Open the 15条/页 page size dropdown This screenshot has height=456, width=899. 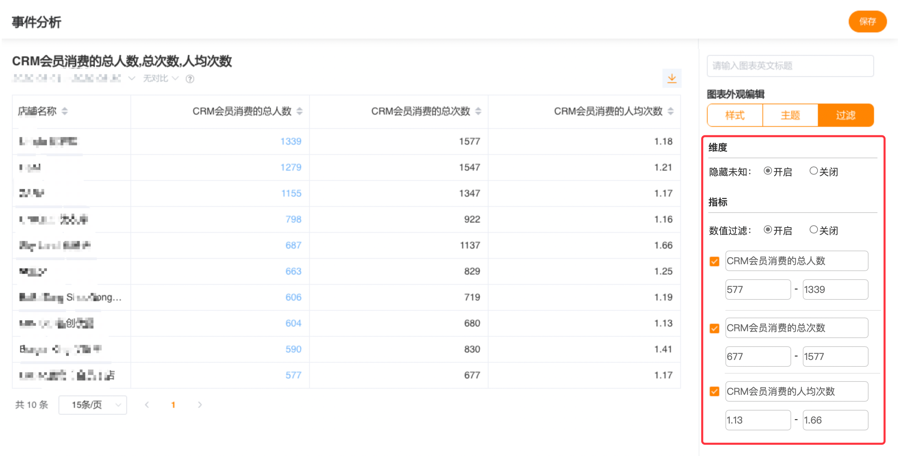(x=92, y=405)
